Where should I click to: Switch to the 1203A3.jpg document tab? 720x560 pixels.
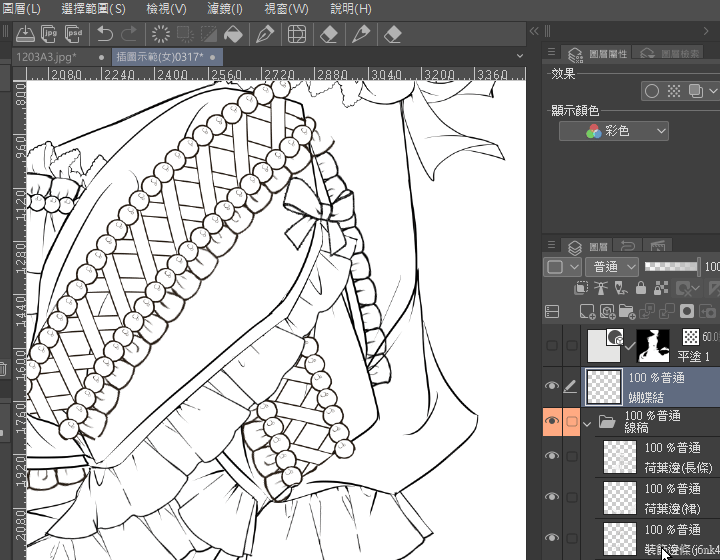(46, 57)
